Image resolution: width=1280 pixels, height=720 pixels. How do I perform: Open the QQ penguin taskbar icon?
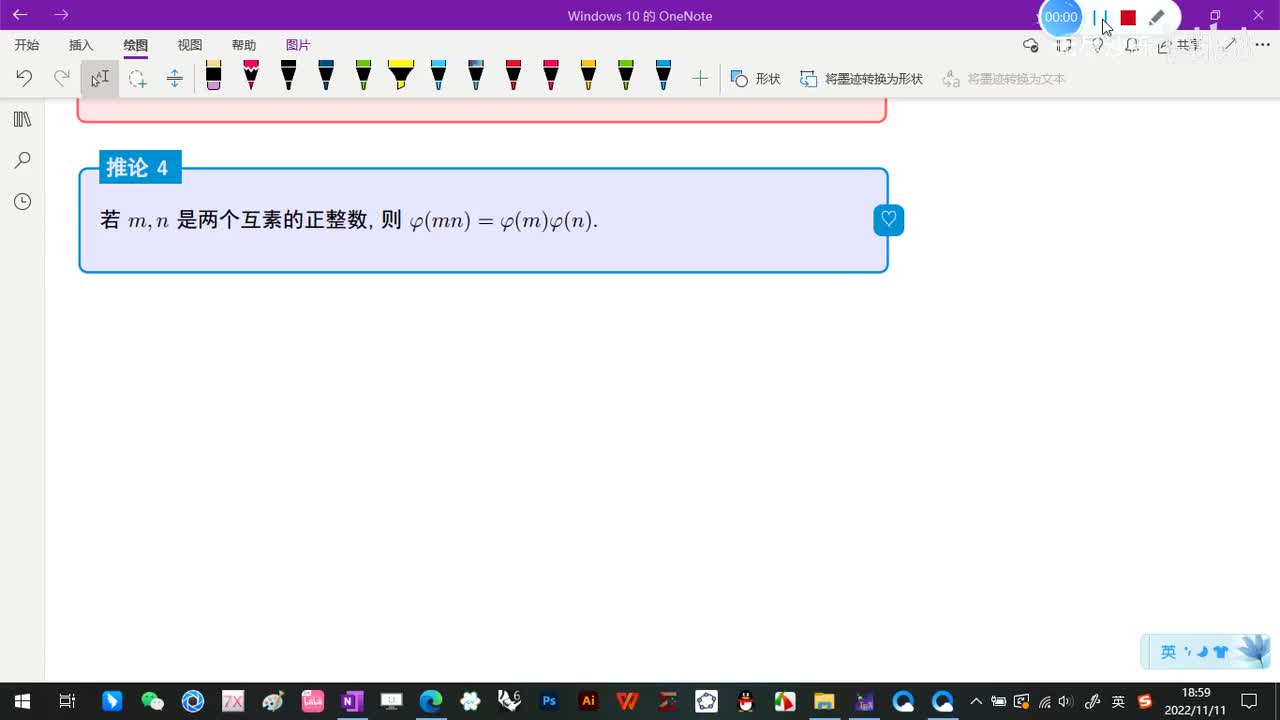(745, 701)
